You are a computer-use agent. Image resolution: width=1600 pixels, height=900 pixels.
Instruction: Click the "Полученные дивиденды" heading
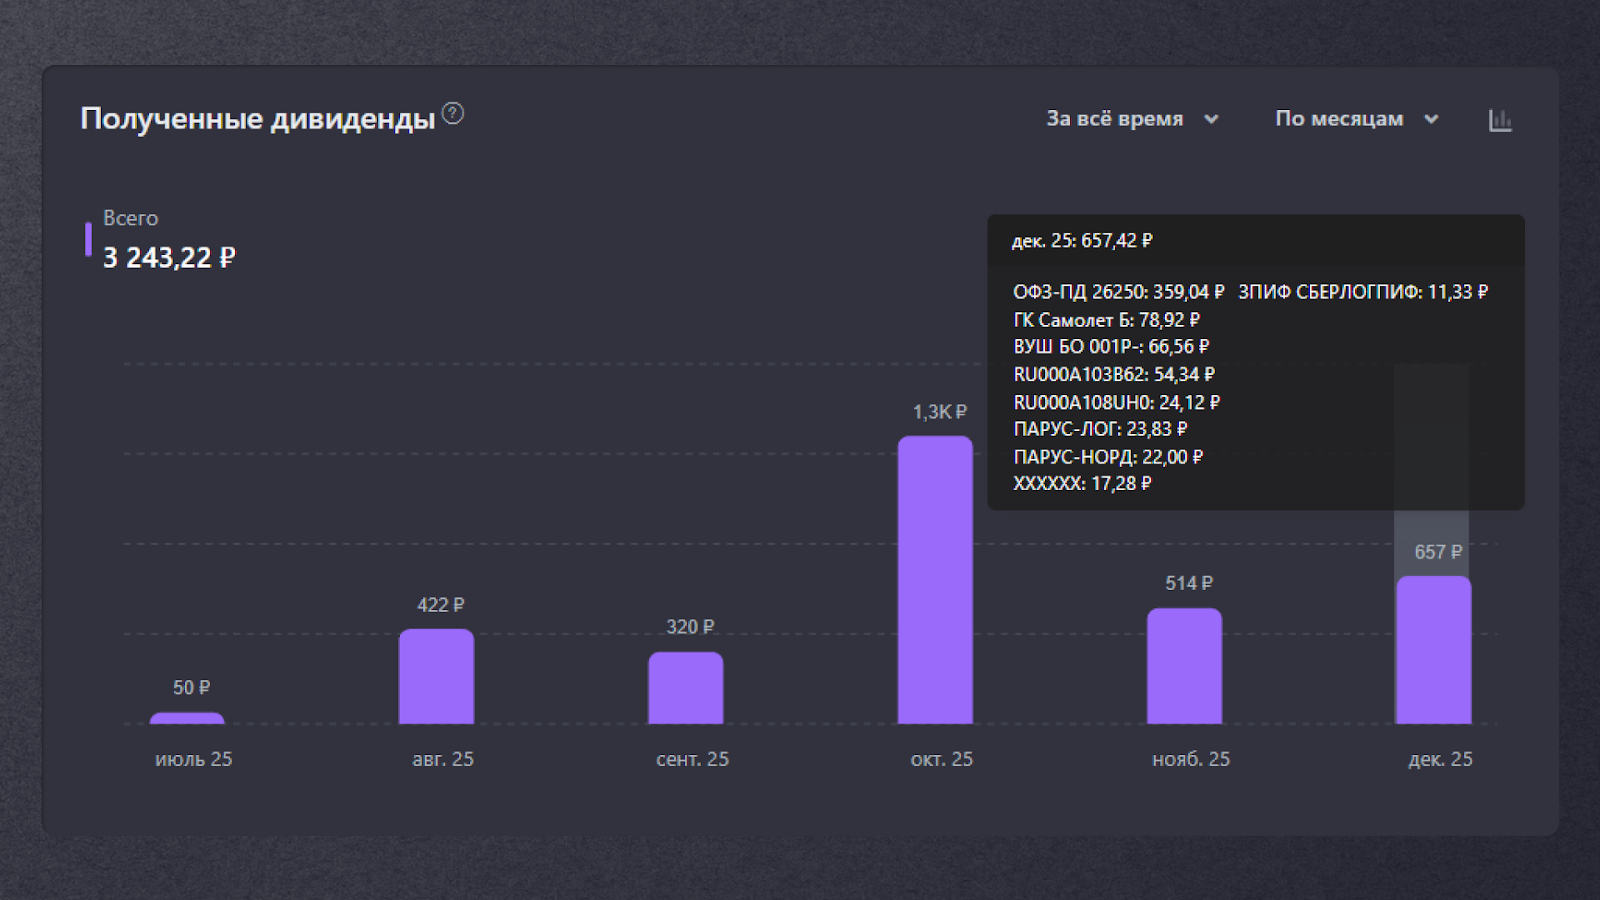(258, 119)
